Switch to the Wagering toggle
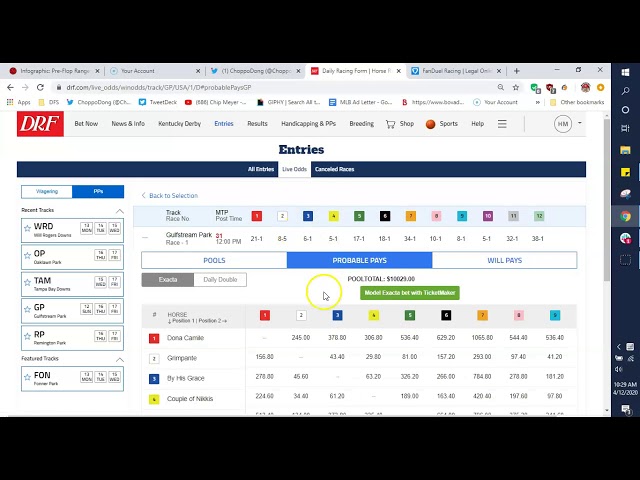640x480 pixels. click(47, 191)
